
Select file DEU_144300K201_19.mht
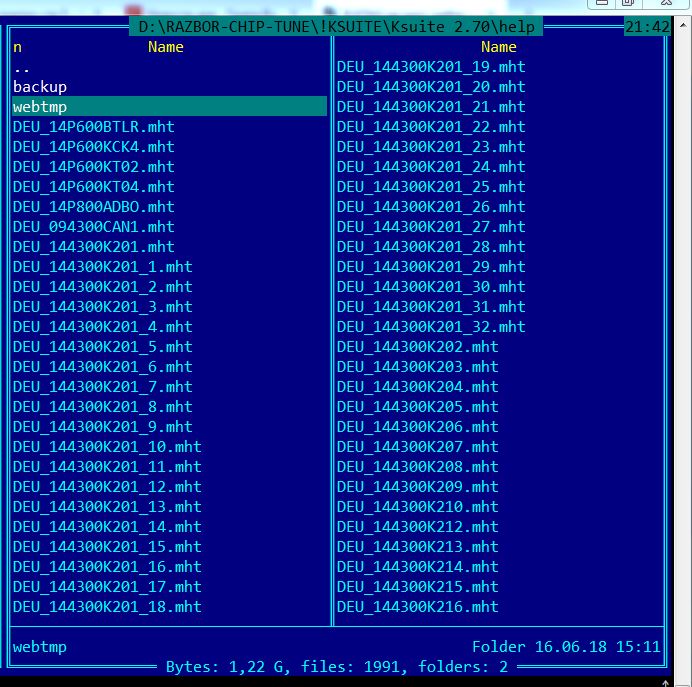[431, 67]
